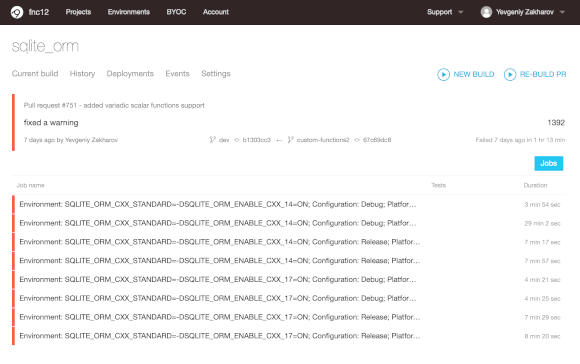
Task: Open pull request #751 link
Action: [114, 105]
